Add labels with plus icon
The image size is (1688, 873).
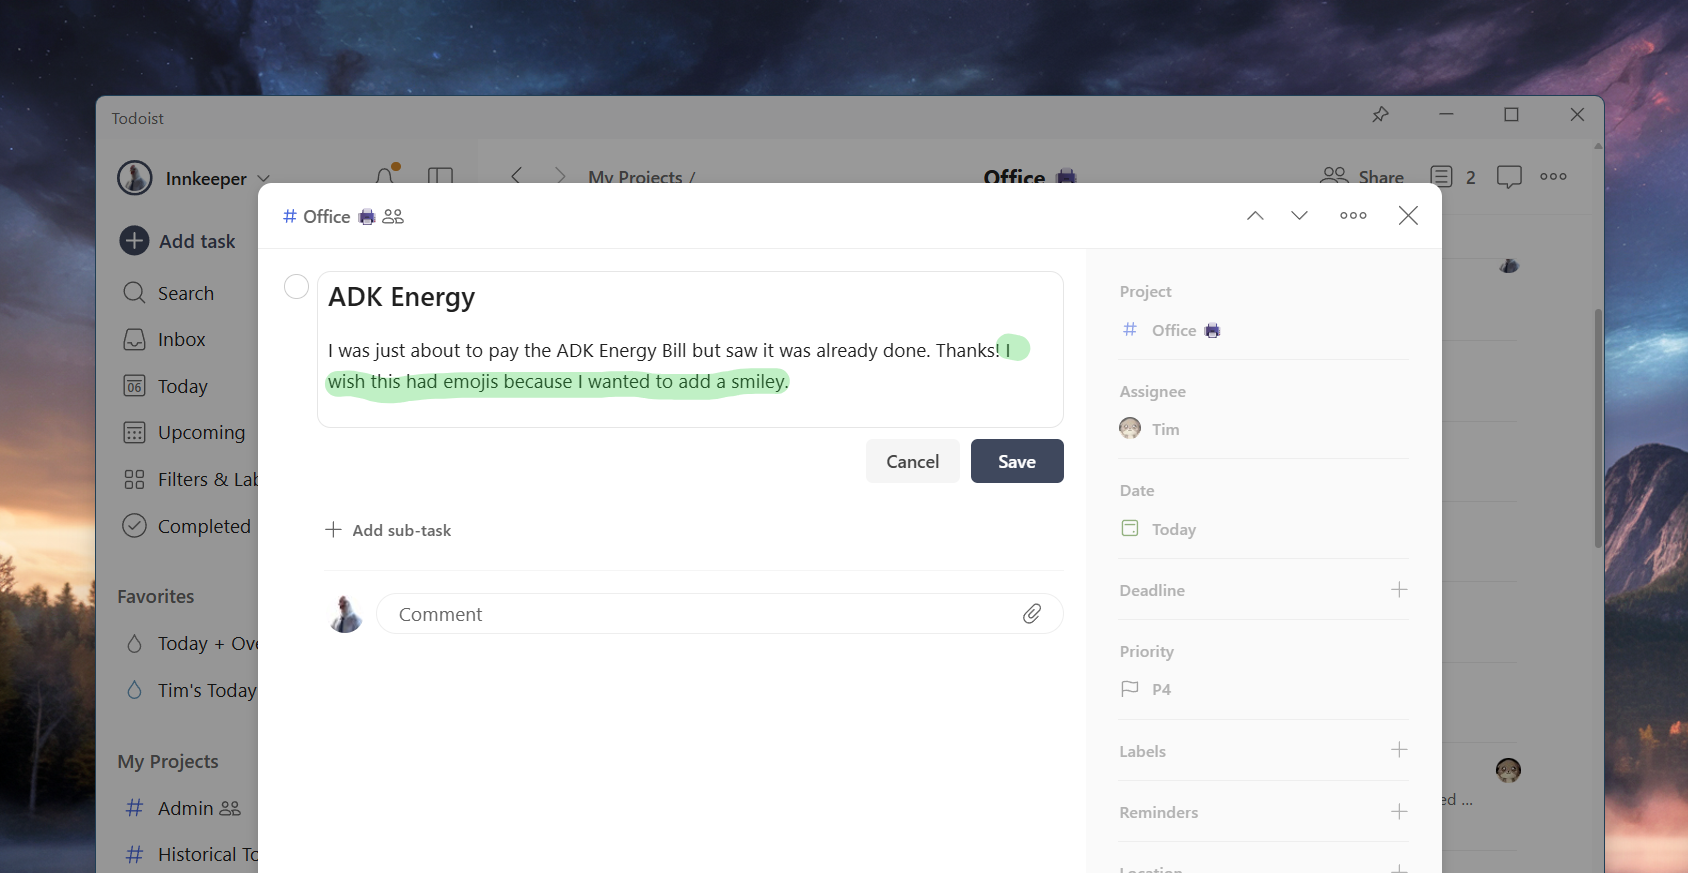click(1399, 750)
